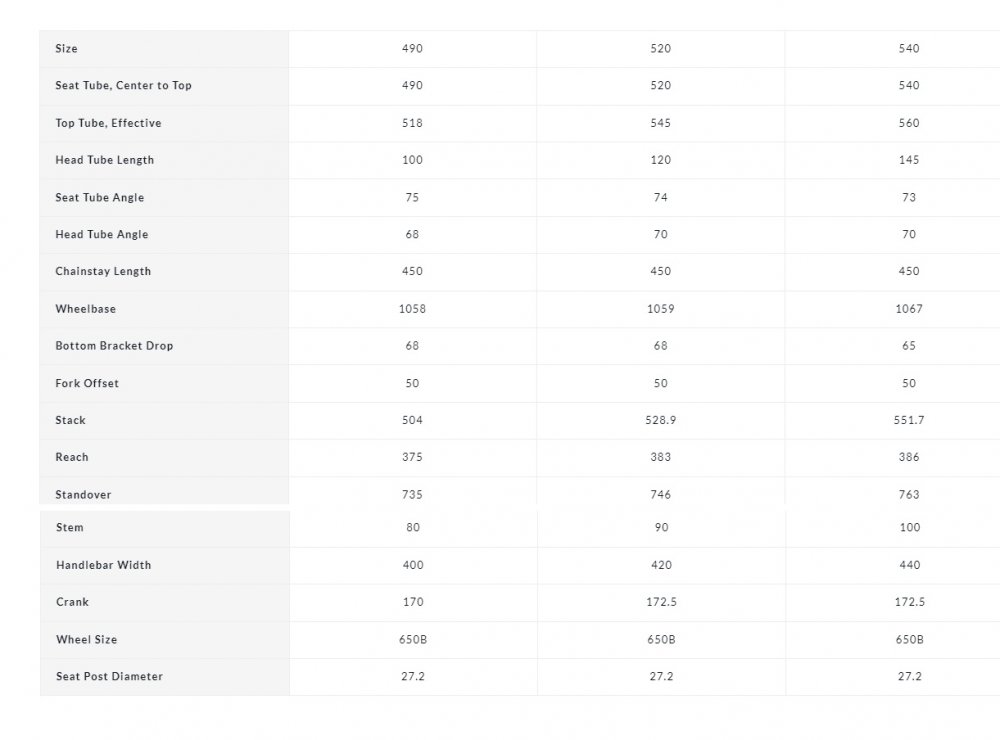Click the Seat Tube Angle label
Screen dimensions: 1000x740
coord(99,198)
